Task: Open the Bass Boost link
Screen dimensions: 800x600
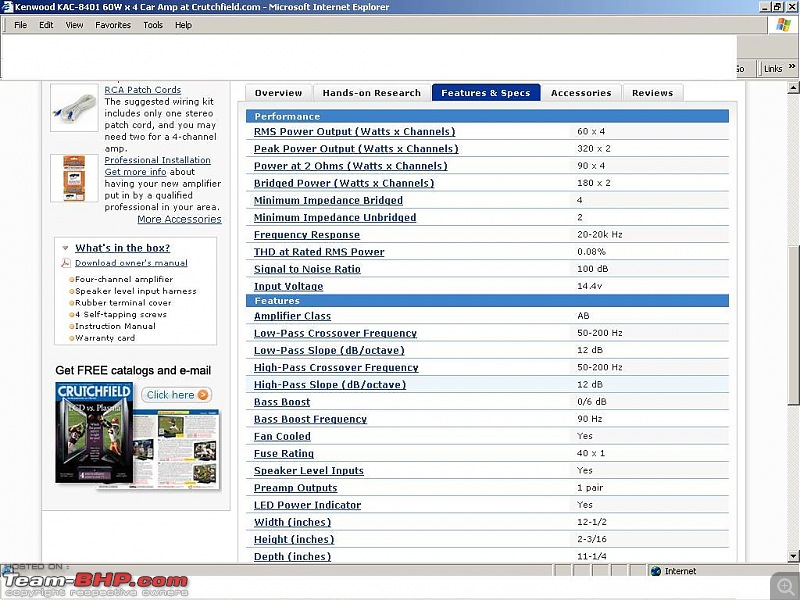Action: (x=282, y=402)
